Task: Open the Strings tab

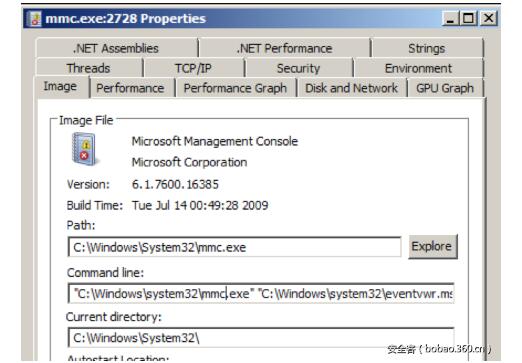Action: 427,48
